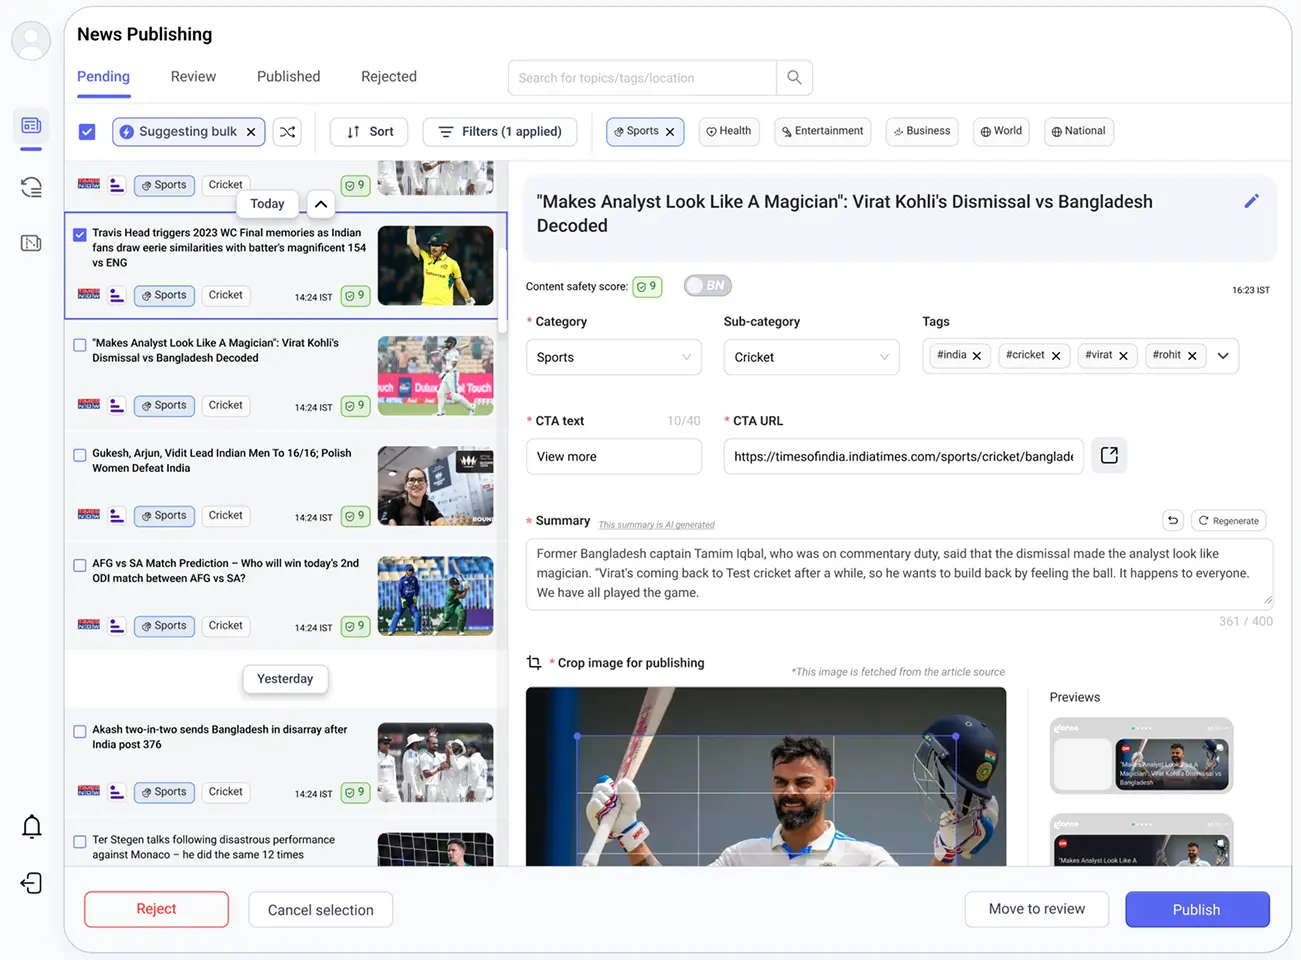Expand the Tags dropdown arrow
1301x960 pixels.
(1223, 356)
